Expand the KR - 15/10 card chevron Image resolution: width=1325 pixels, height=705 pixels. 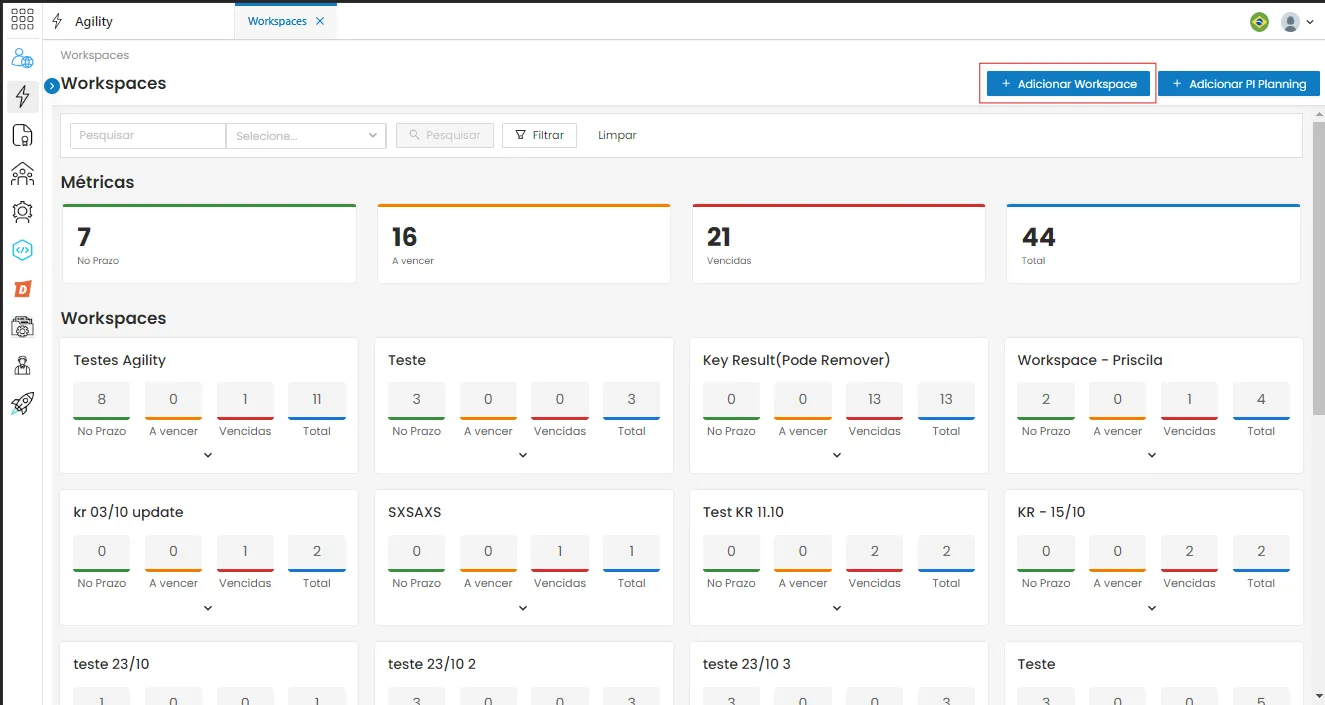click(x=1152, y=607)
